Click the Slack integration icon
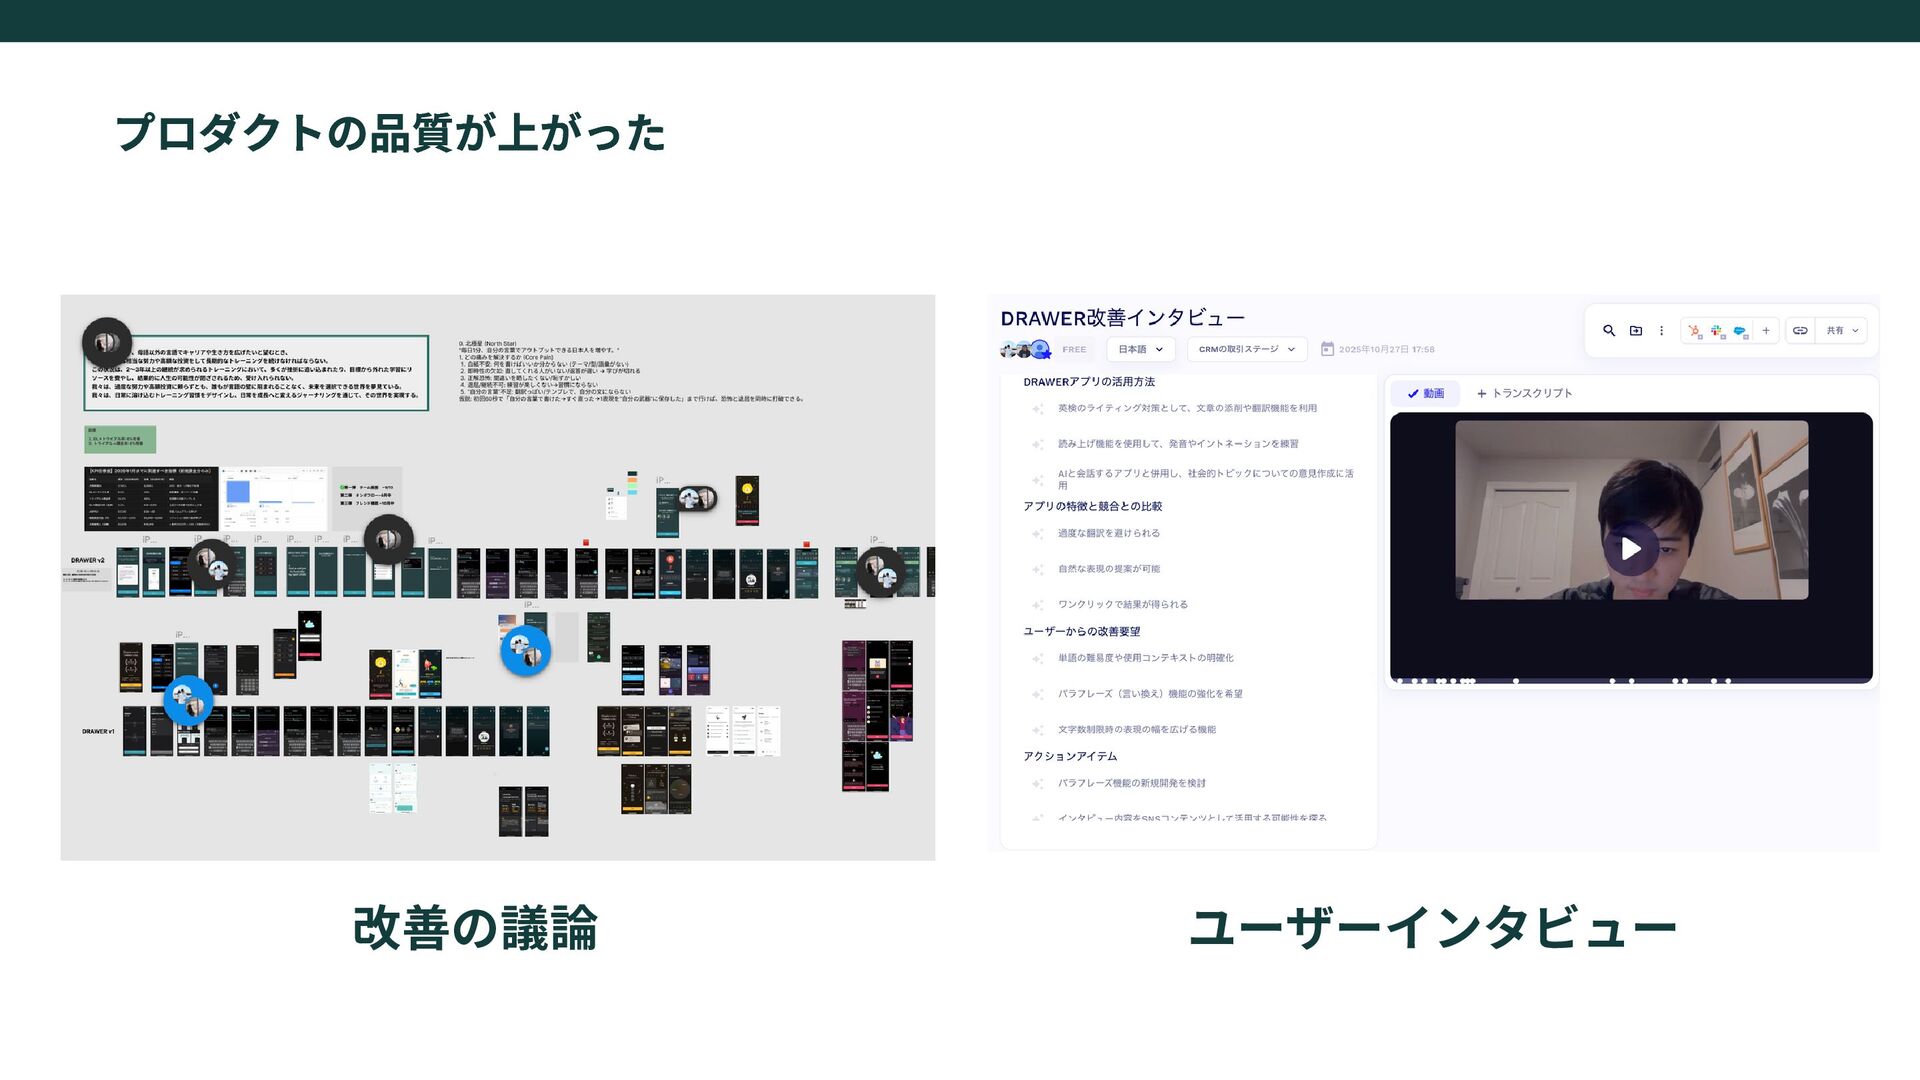 click(1717, 331)
